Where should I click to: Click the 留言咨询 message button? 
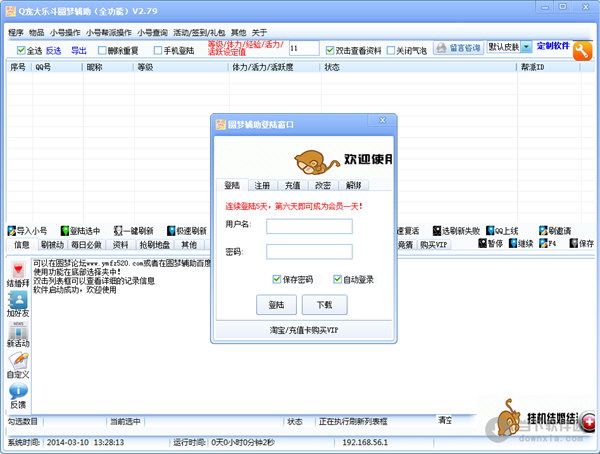click(x=458, y=47)
